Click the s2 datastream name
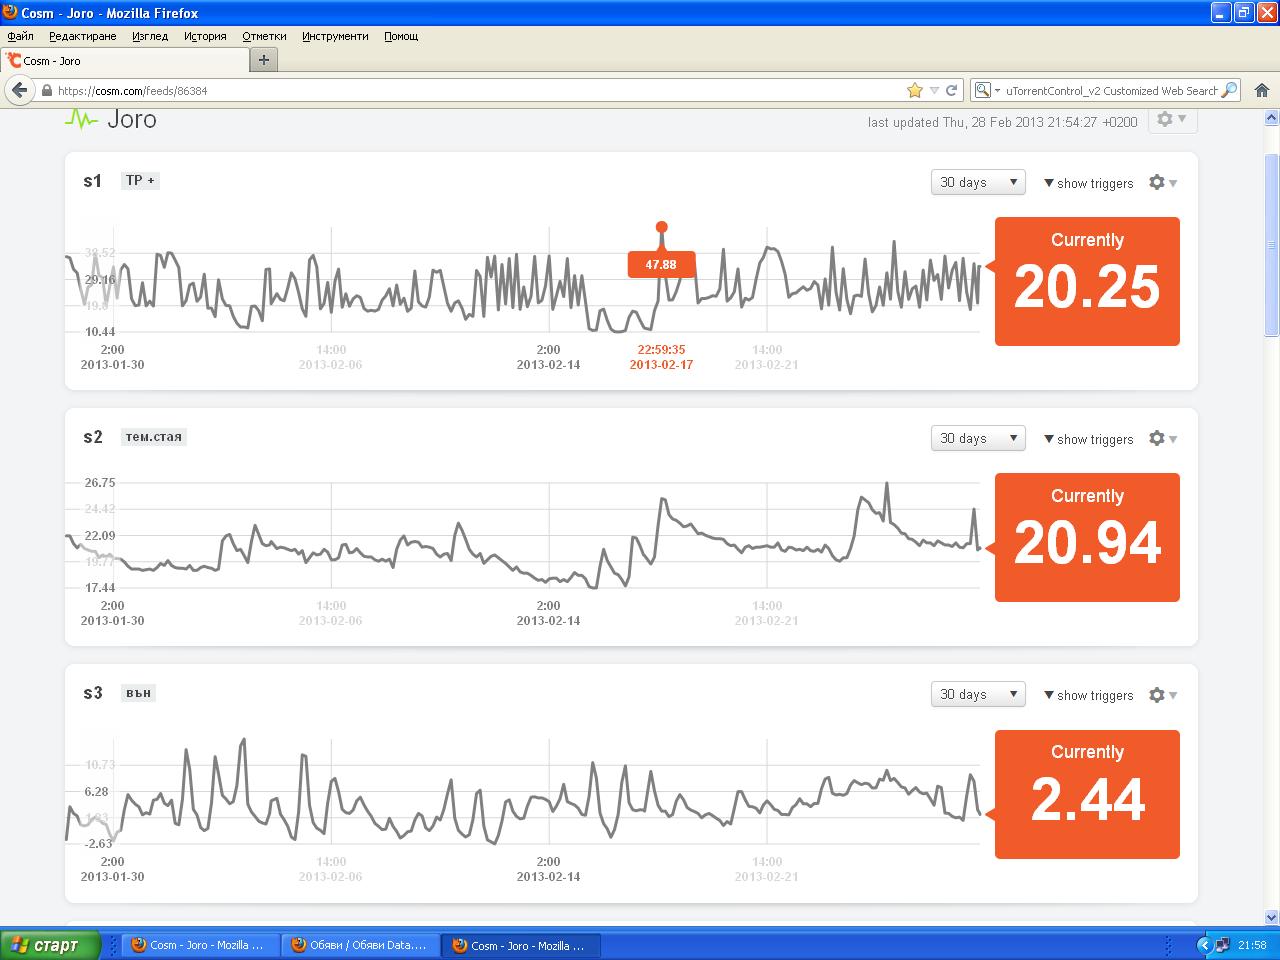The width and height of the screenshot is (1280, 960). pyautogui.click(x=93, y=437)
